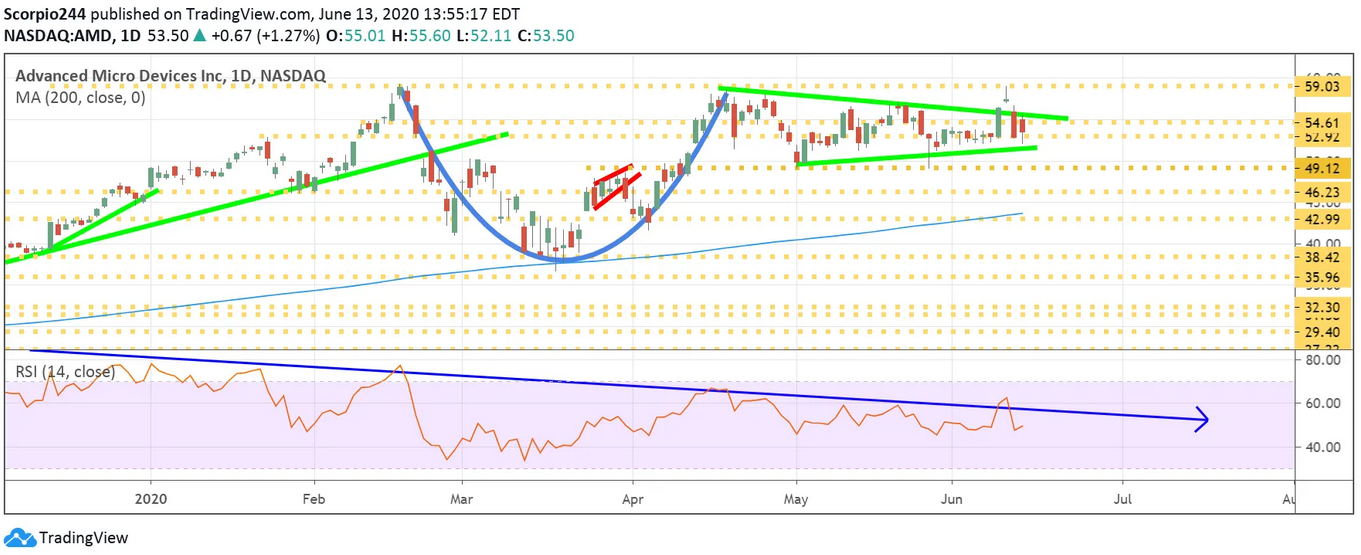The image size is (1361, 555).
Task: Click the 35.96 price level label
Action: pyautogui.click(x=1321, y=278)
